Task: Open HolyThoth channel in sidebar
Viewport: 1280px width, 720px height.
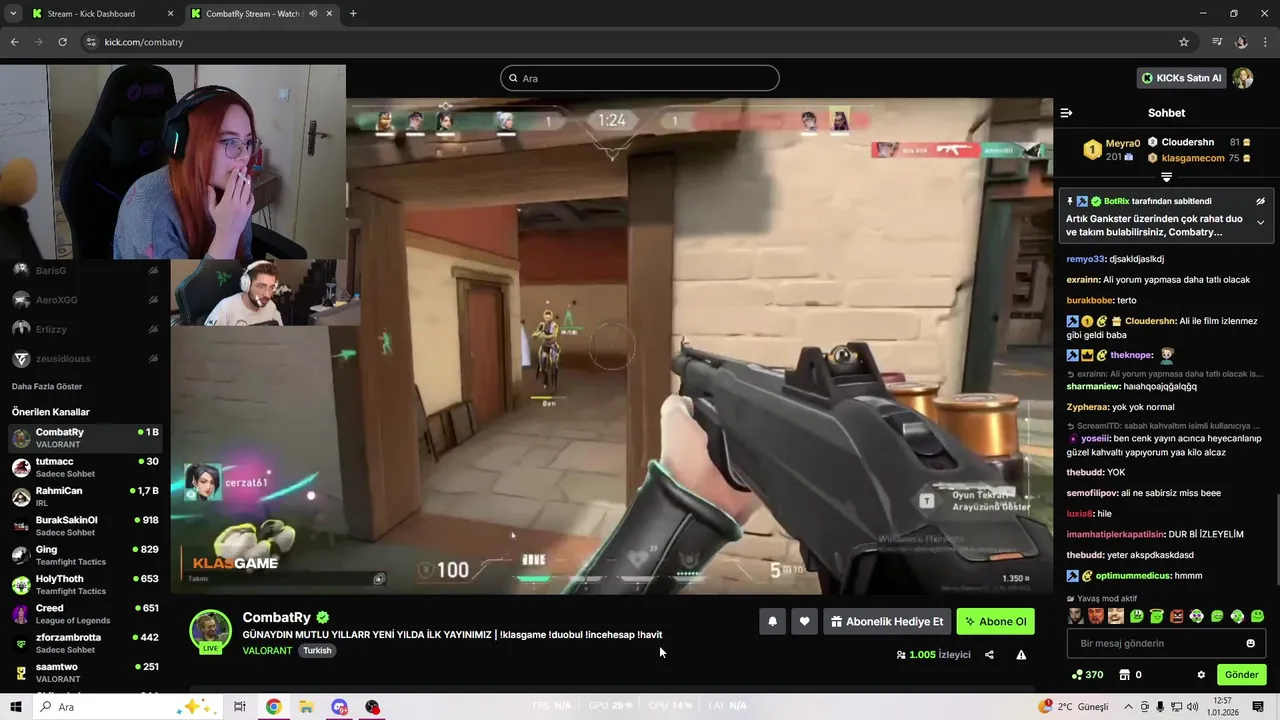Action: (85, 584)
